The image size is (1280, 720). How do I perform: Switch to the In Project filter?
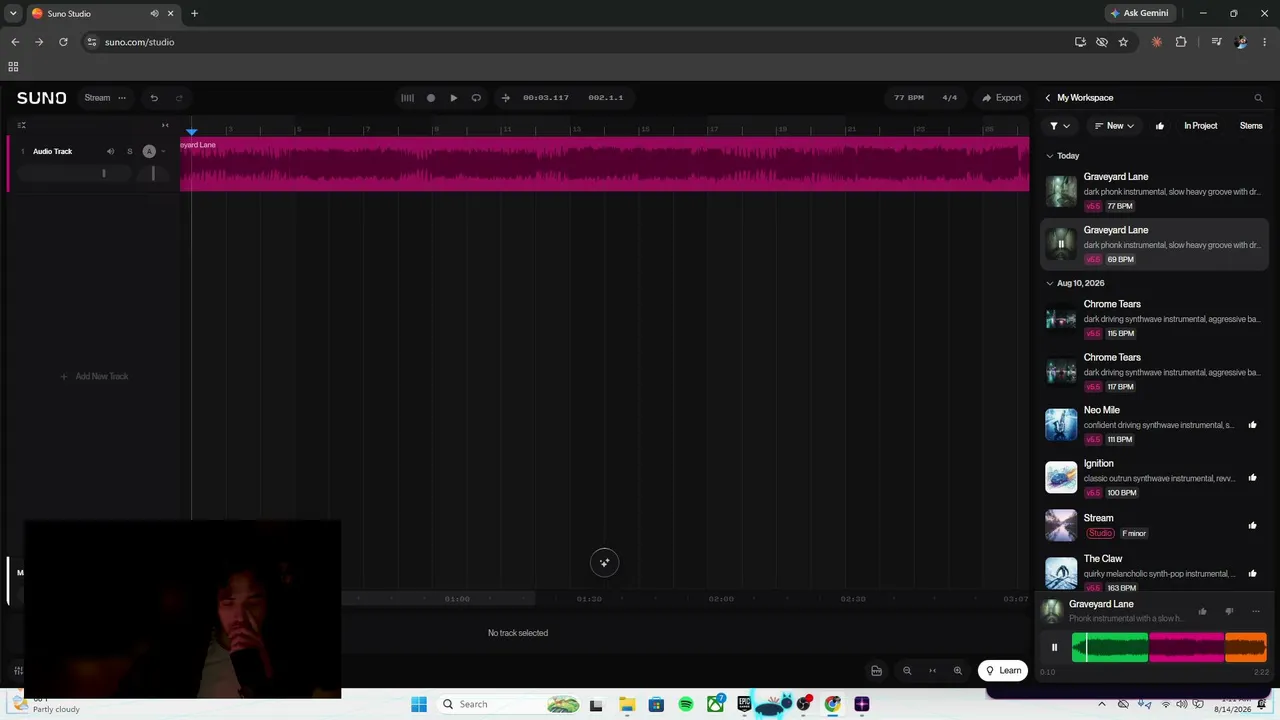(1201, 126)
